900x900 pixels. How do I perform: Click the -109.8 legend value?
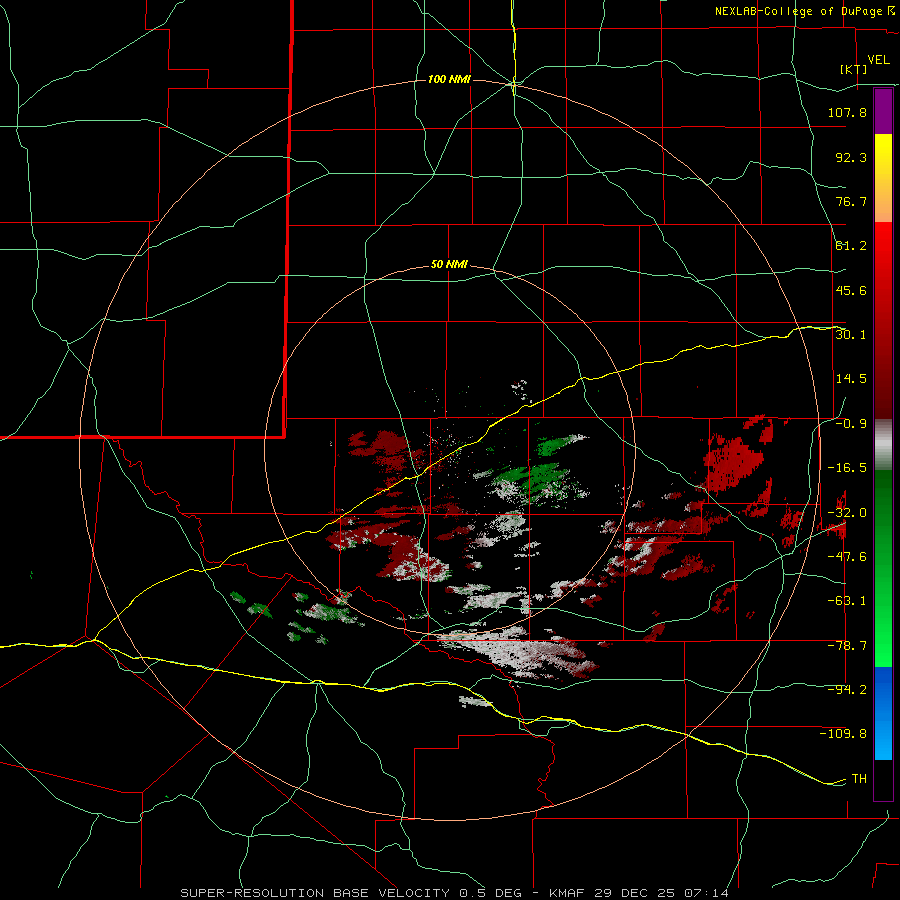tap(843, 734)
